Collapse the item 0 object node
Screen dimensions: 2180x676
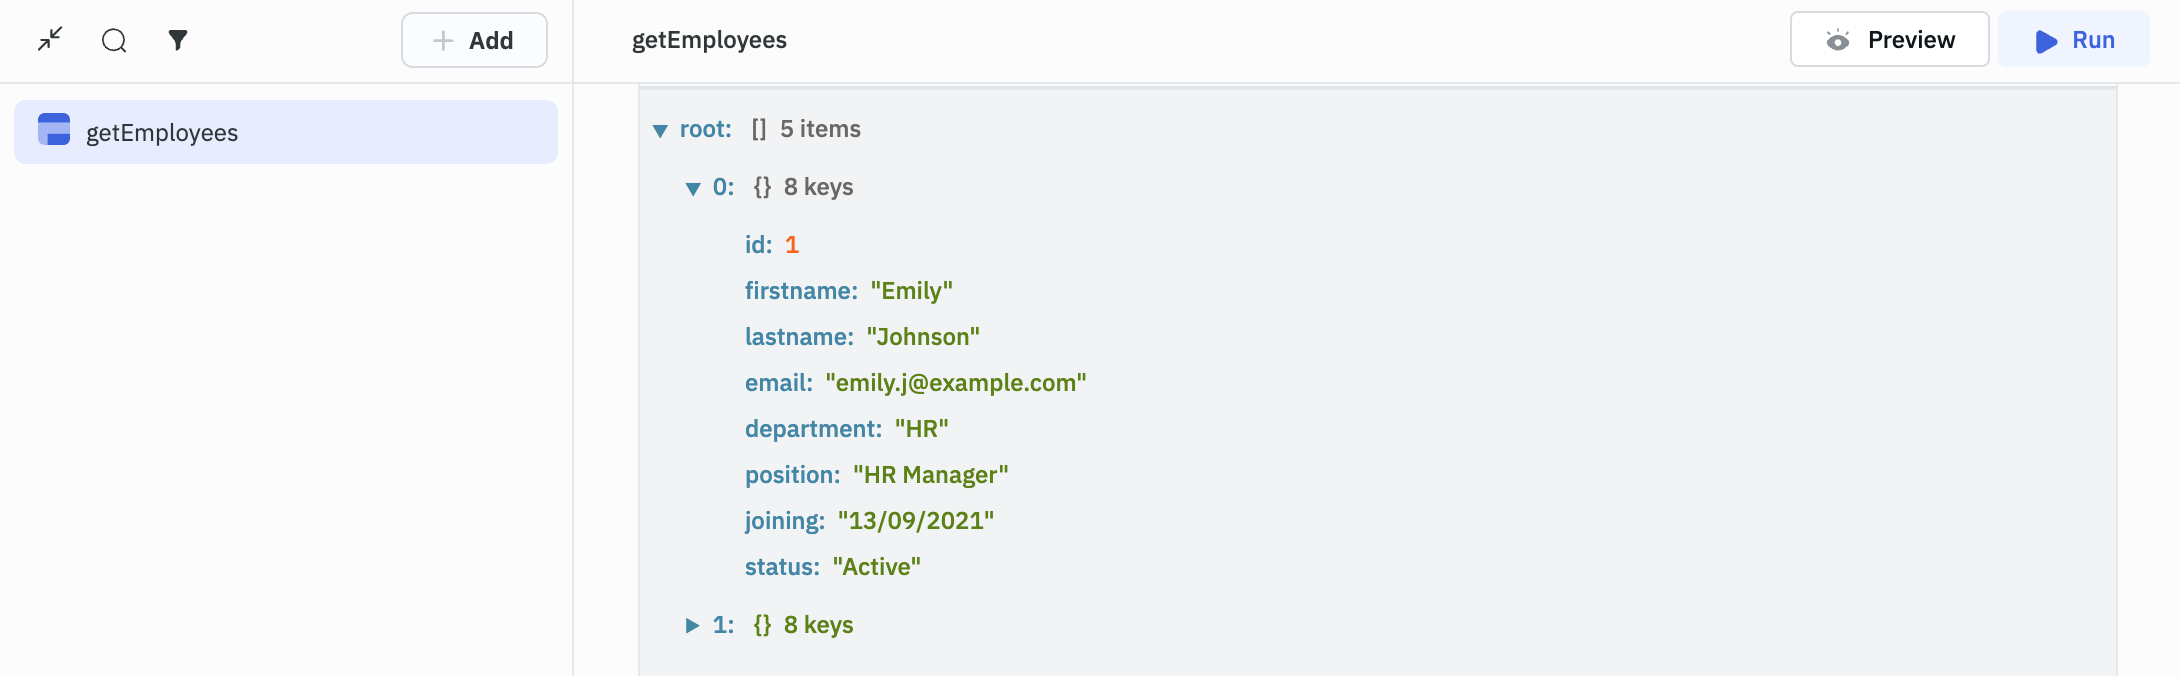[x=693, y=188]
